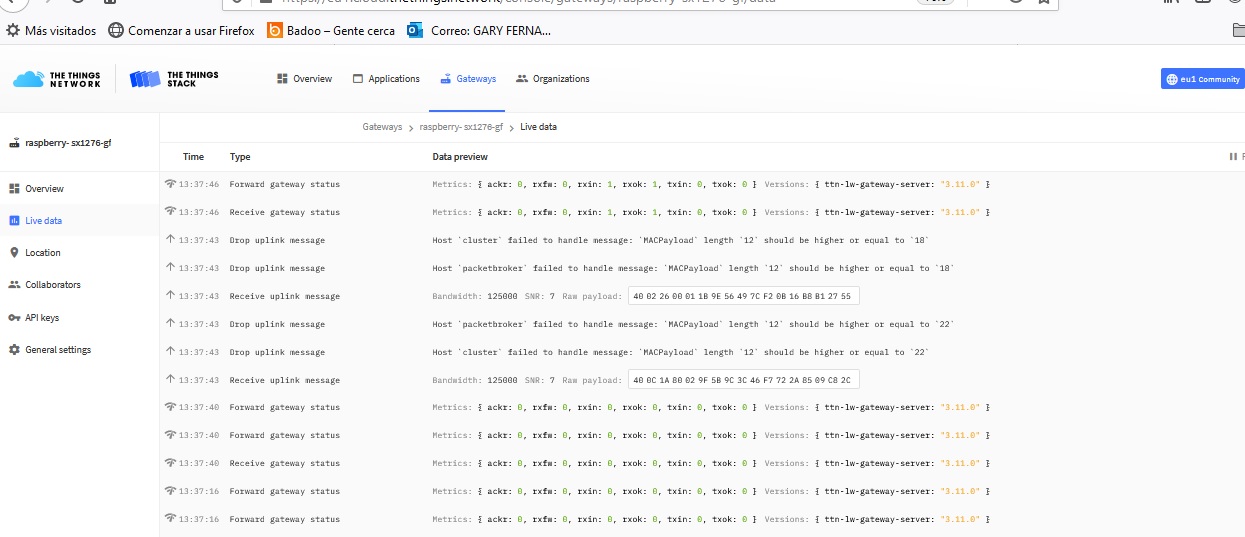The height and width of the screenshot is (537, 1245).
Task: Open Overview in the left sidebar
Action: (44, 189)
